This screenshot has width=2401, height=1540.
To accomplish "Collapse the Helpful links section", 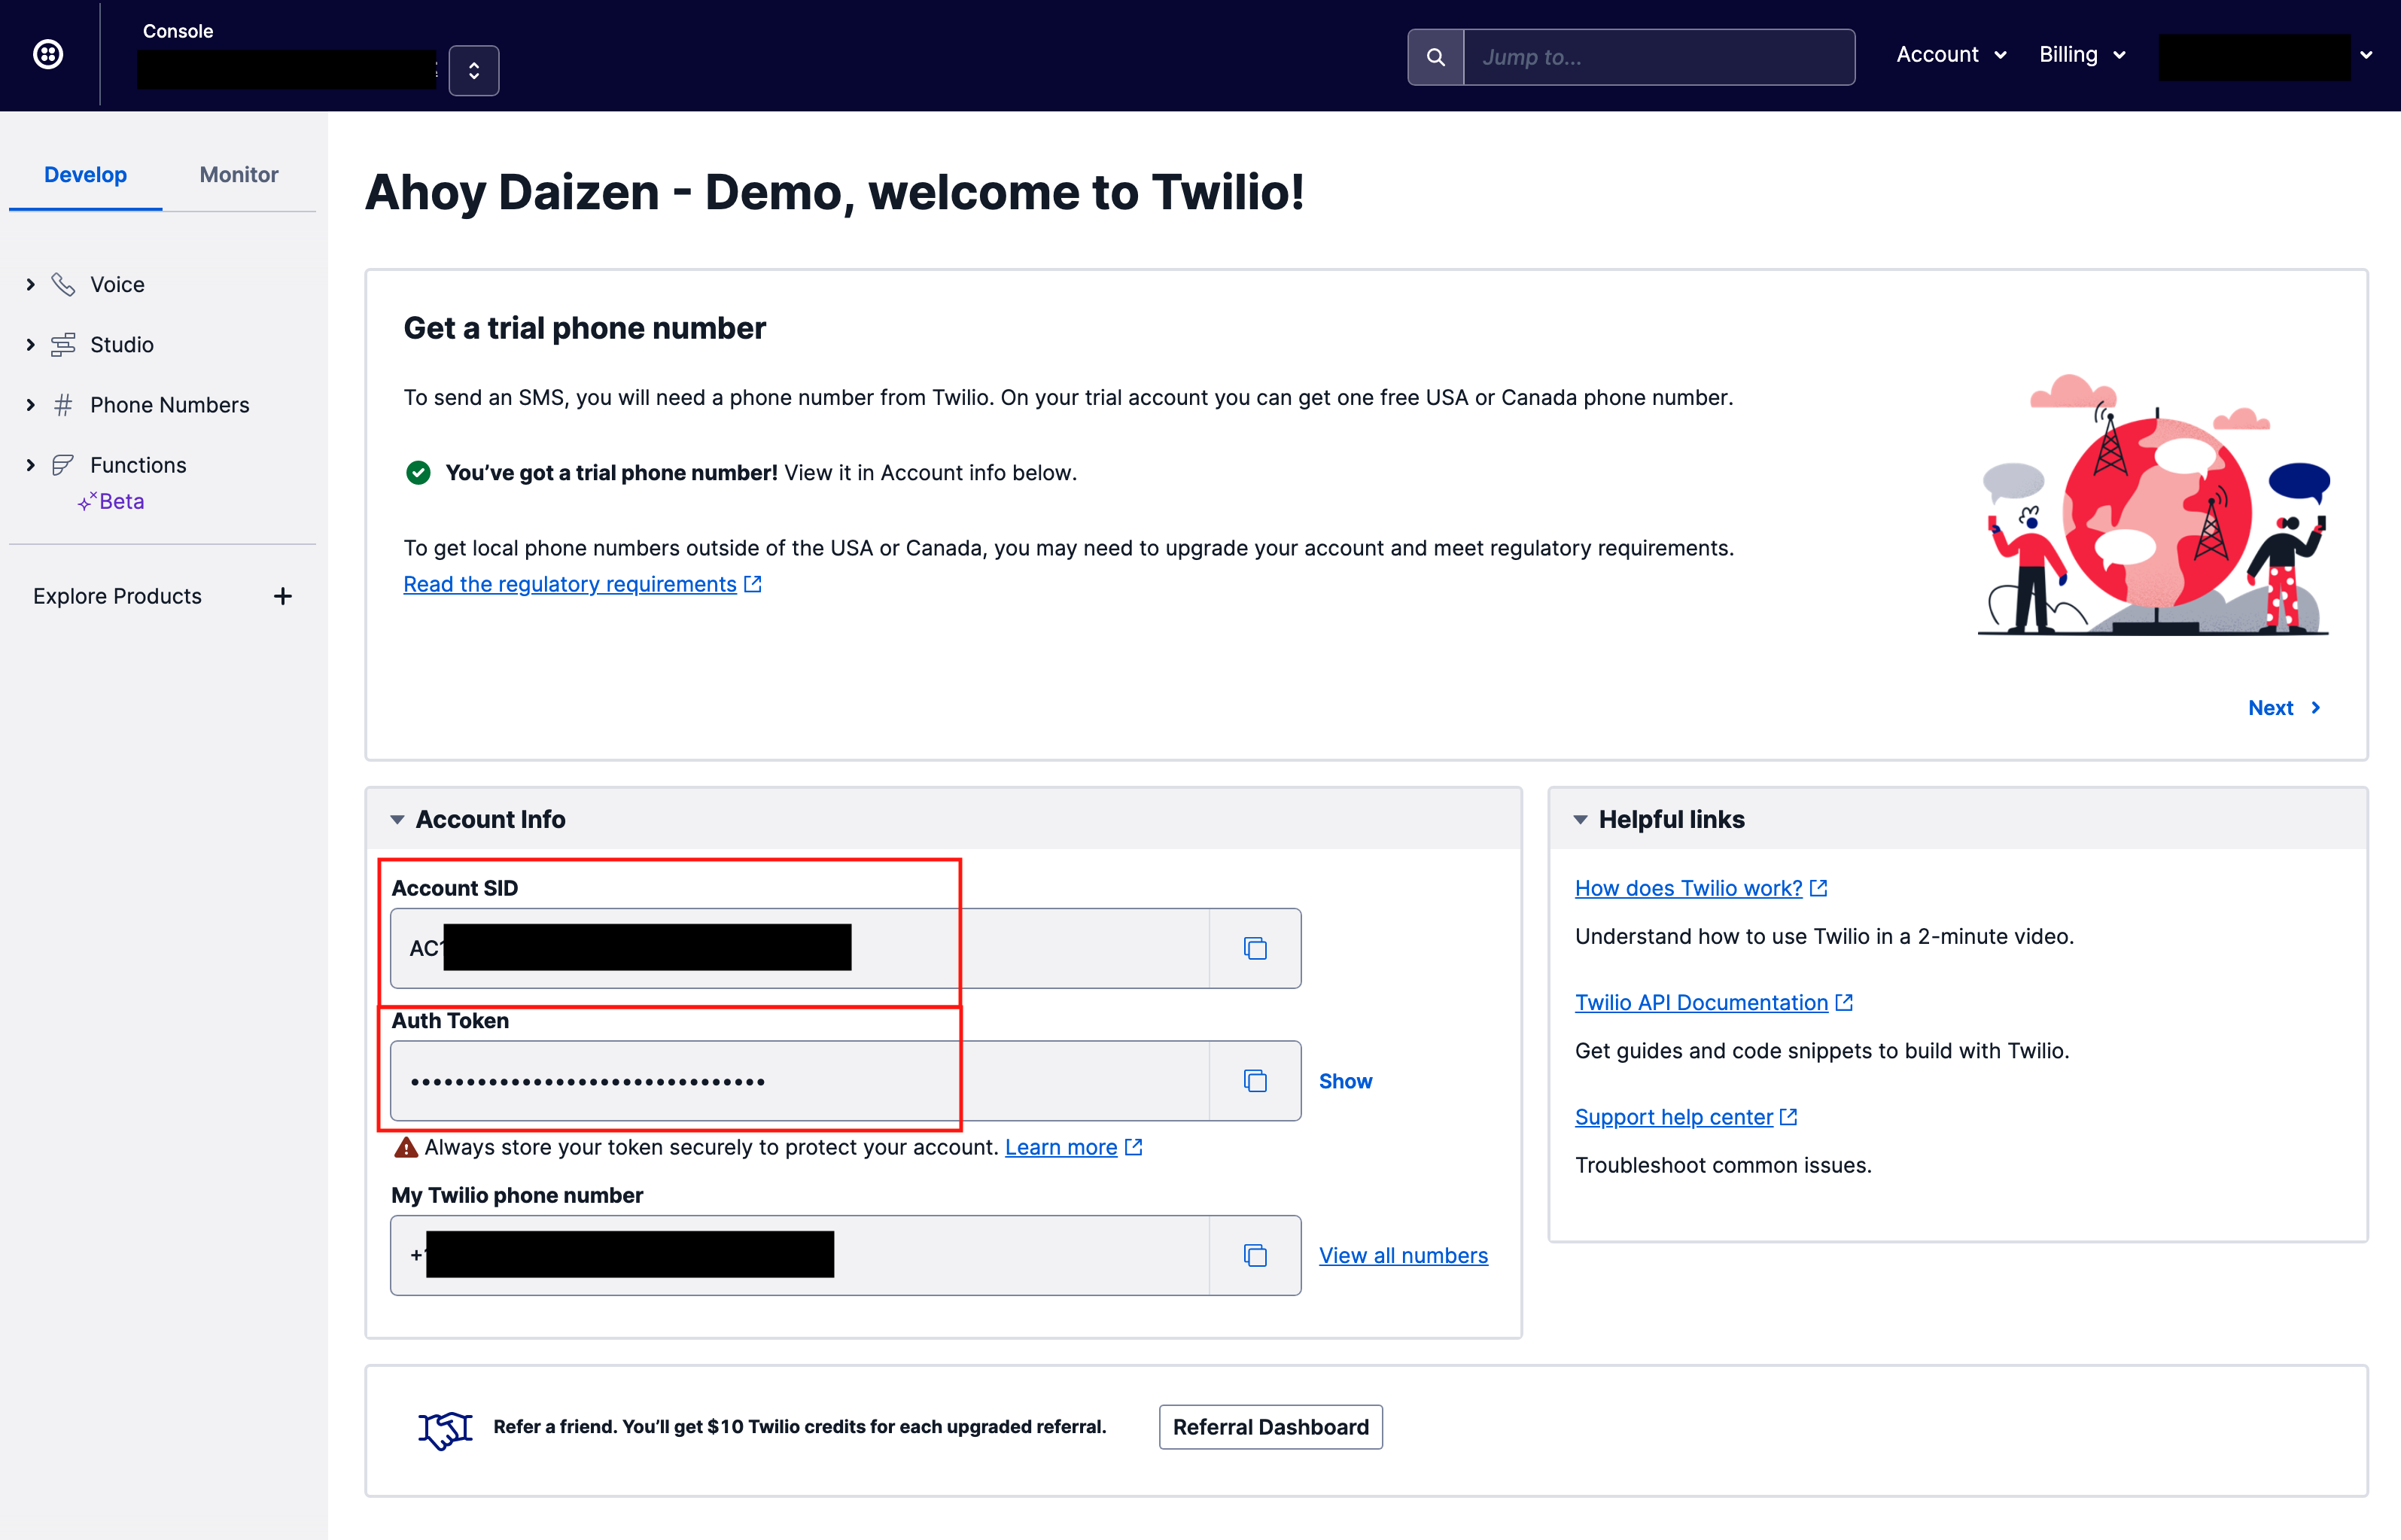I will 1580,820.
